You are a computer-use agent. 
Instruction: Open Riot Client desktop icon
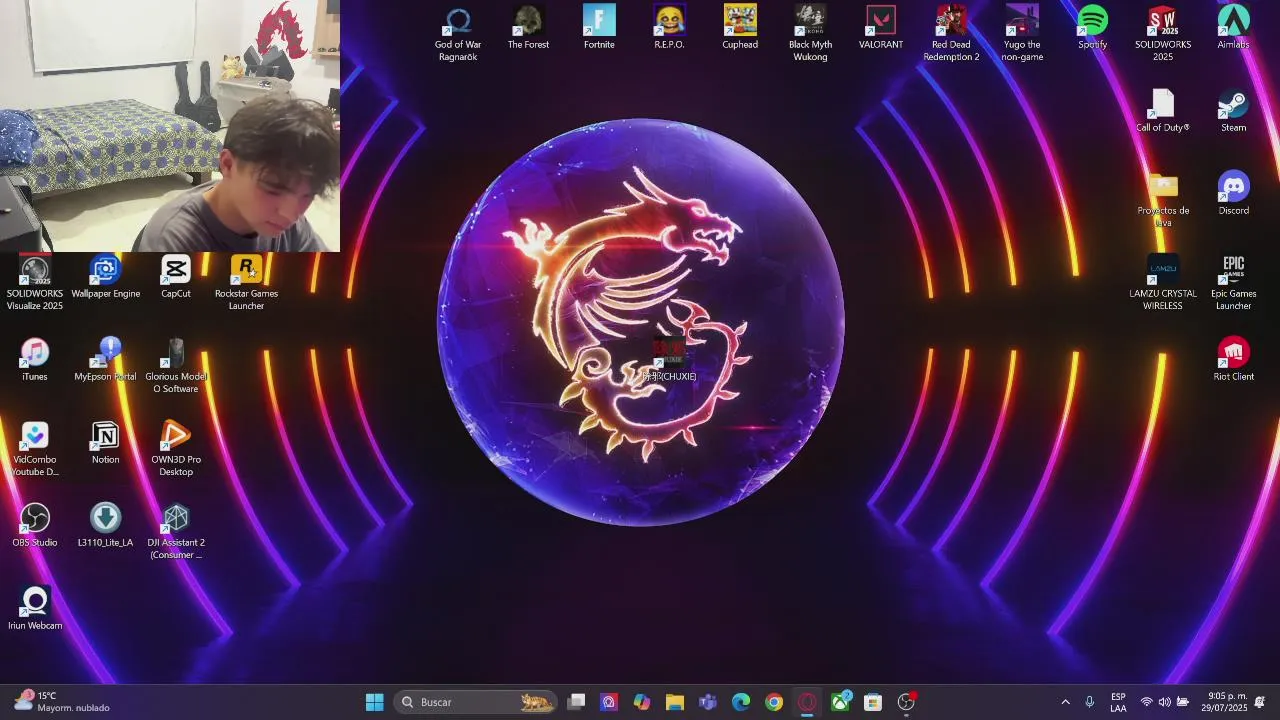click(1233, 360)
